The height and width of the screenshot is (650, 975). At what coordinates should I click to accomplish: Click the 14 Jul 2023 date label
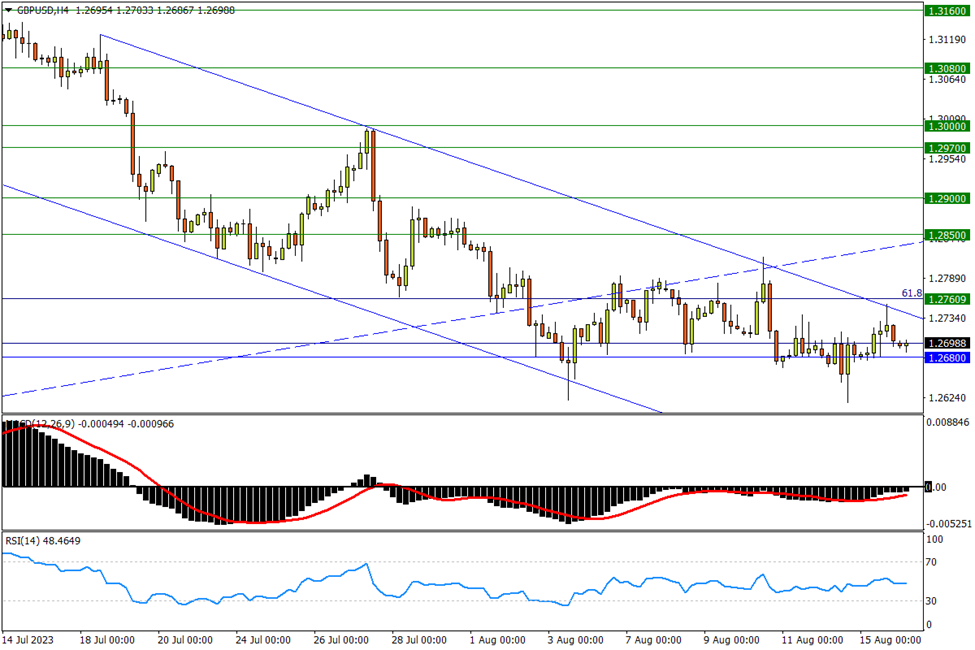tap(30, 639)
